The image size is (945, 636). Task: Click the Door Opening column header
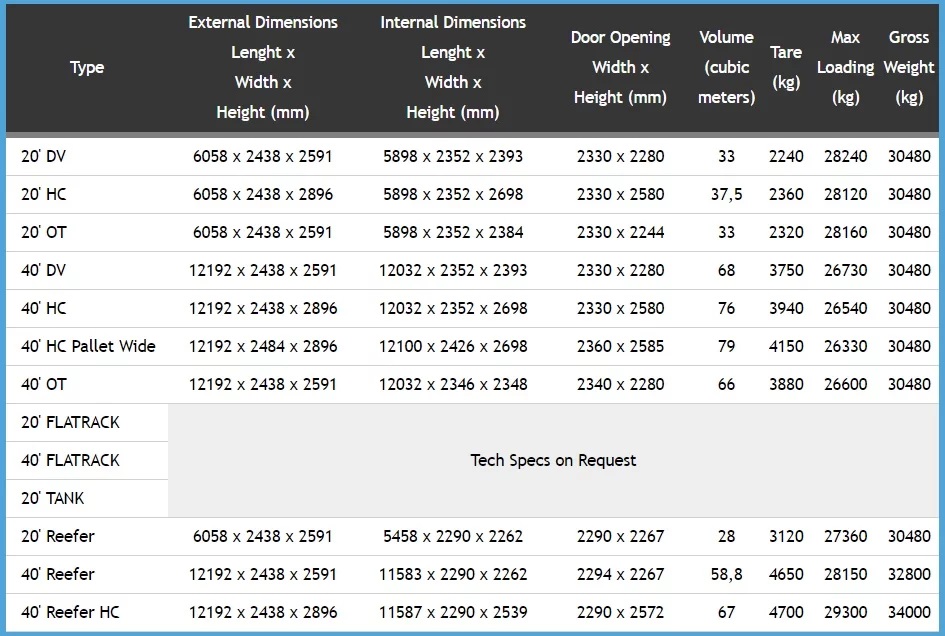[x=620, y=67]
